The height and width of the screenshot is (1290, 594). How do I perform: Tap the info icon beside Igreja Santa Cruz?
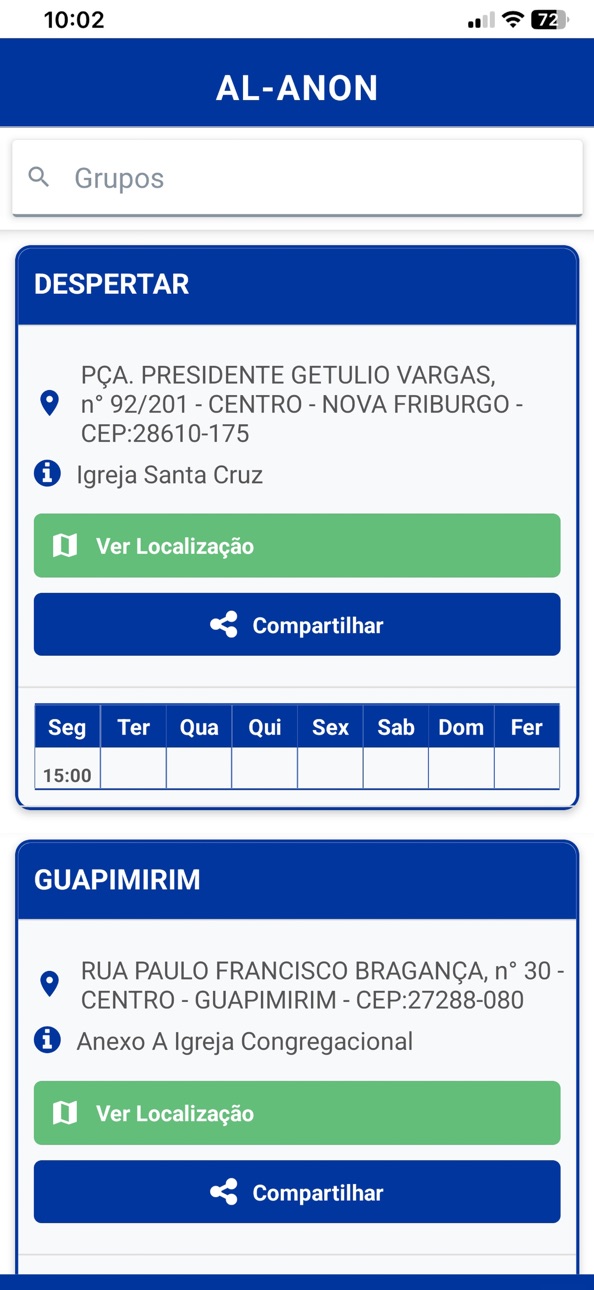point(47,473)
